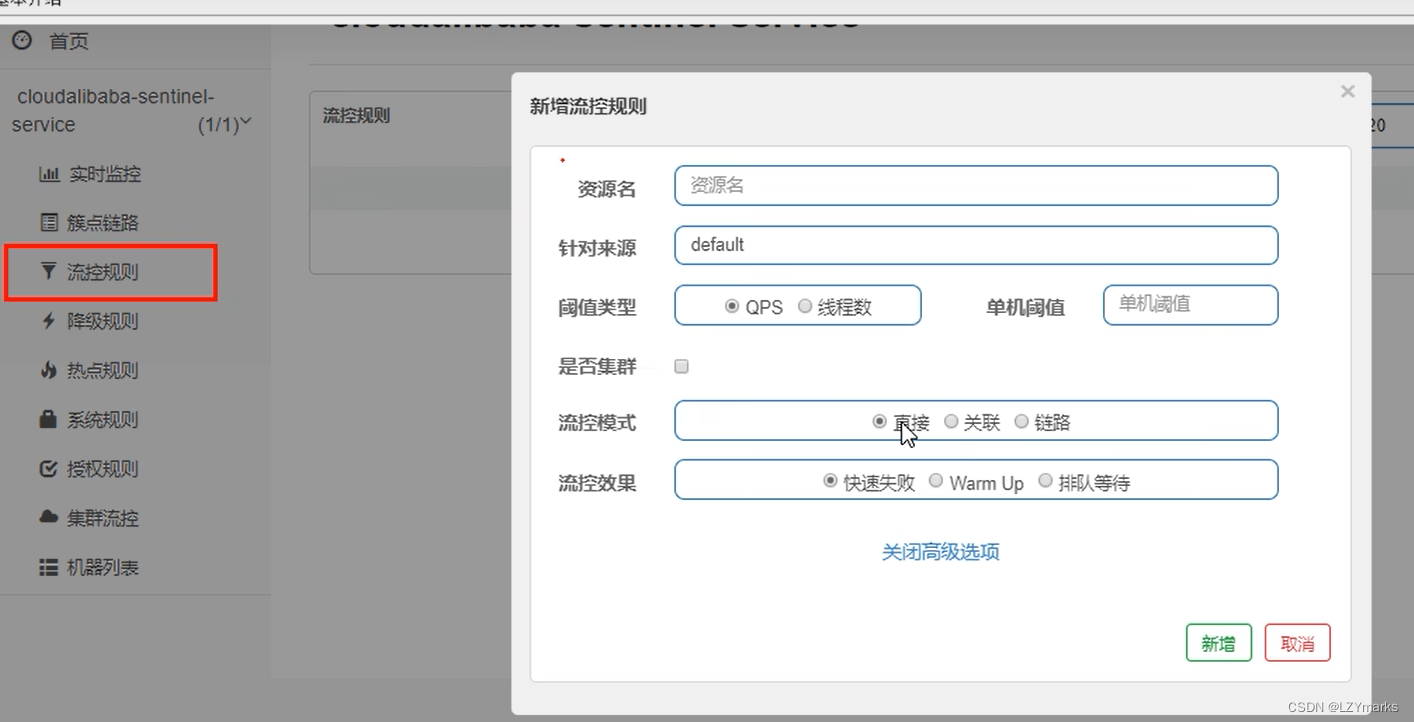The image size is (1414, 722).
Task: Open 簇点链路 menu item
Action: click(x=103, y=222)
